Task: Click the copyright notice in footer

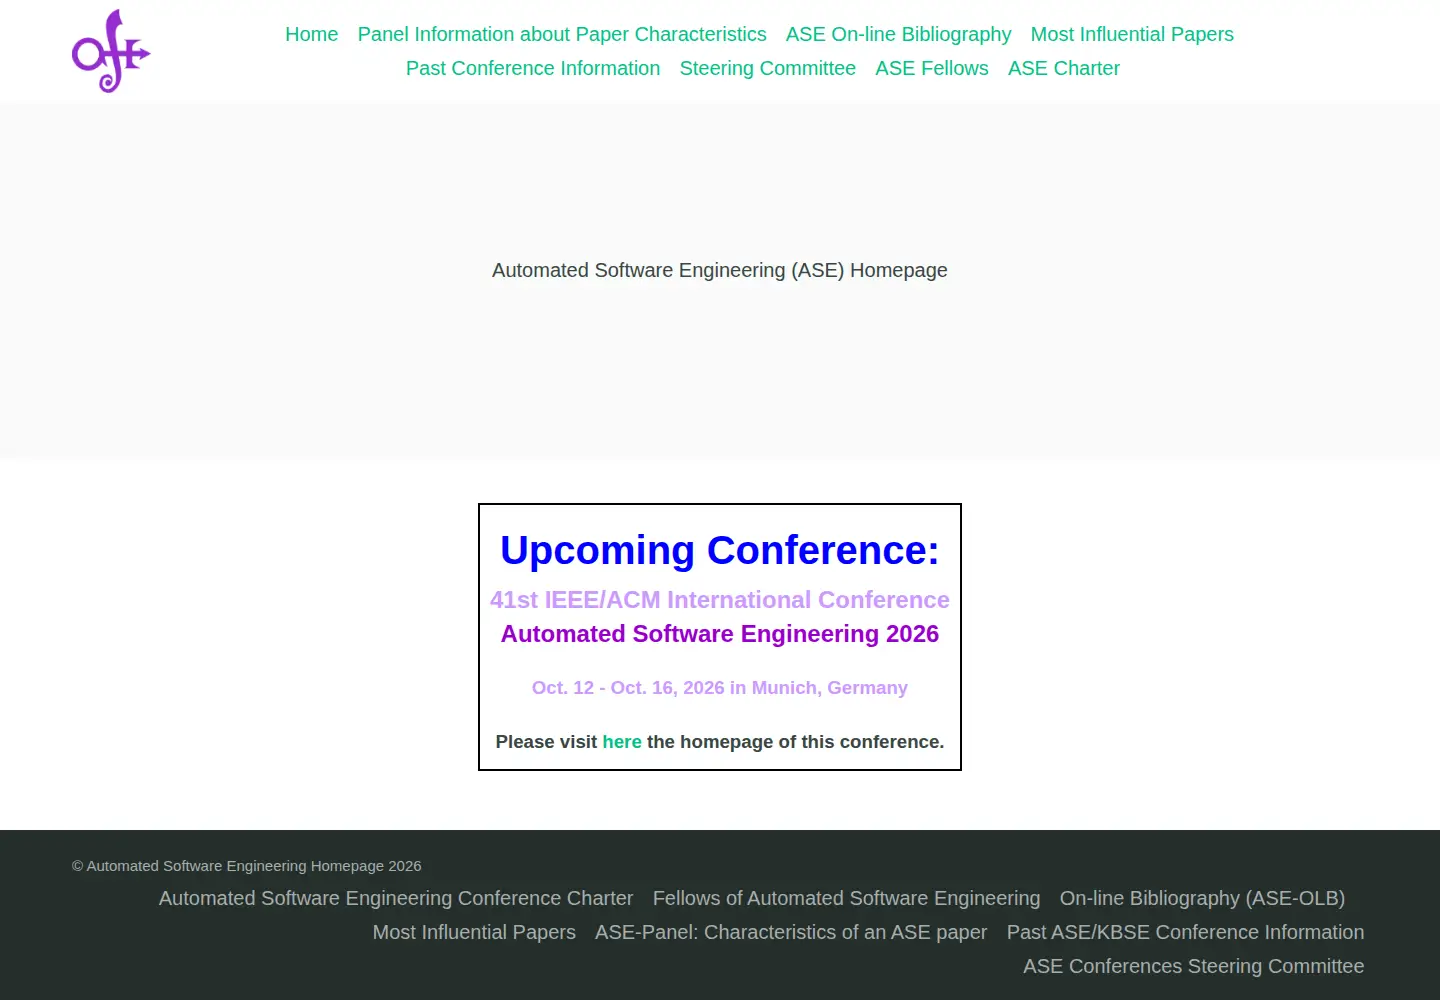Action: [247, 866]
